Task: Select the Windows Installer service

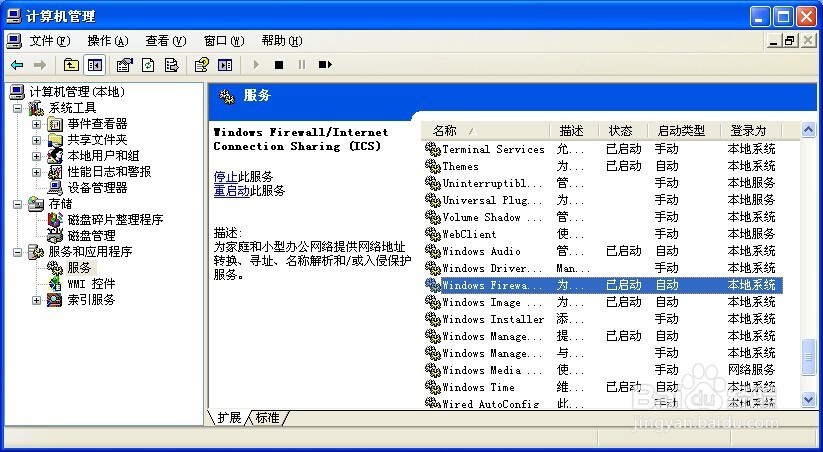Action: (604, 319)
